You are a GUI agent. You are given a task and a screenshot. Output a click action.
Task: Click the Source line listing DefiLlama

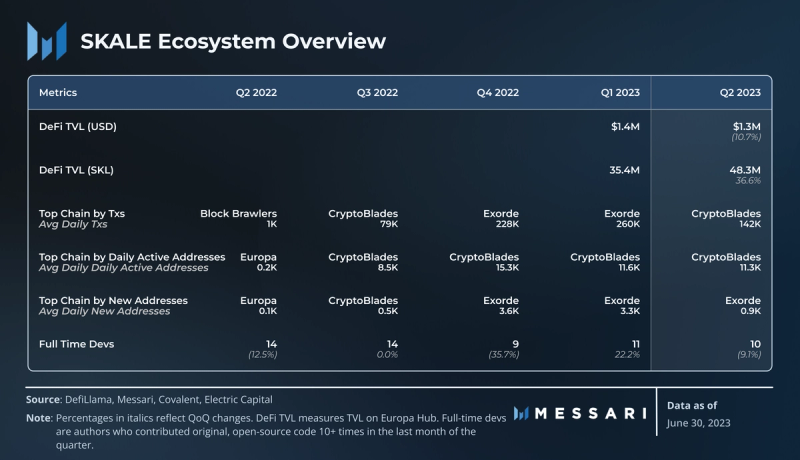click(x=149, y=399)
